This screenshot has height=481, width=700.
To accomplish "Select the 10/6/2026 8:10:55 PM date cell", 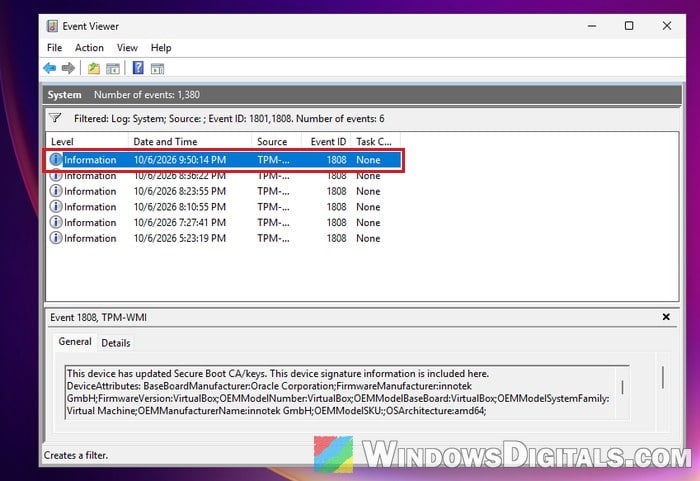I will pyautogui.click(x=180, y=207).
